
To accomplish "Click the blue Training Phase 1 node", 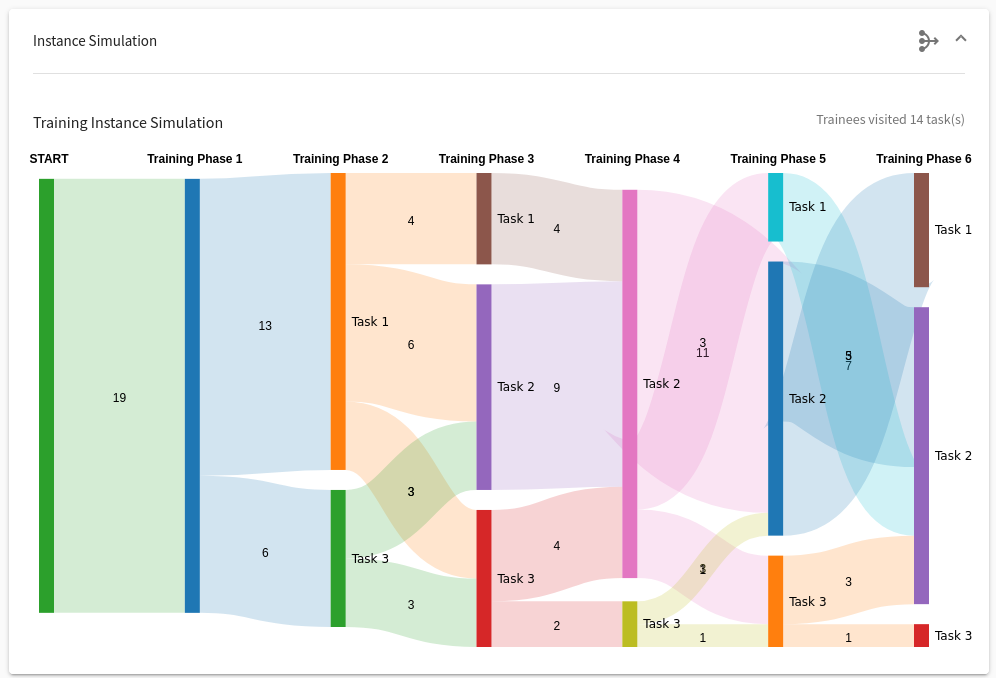I will [192, 396].
